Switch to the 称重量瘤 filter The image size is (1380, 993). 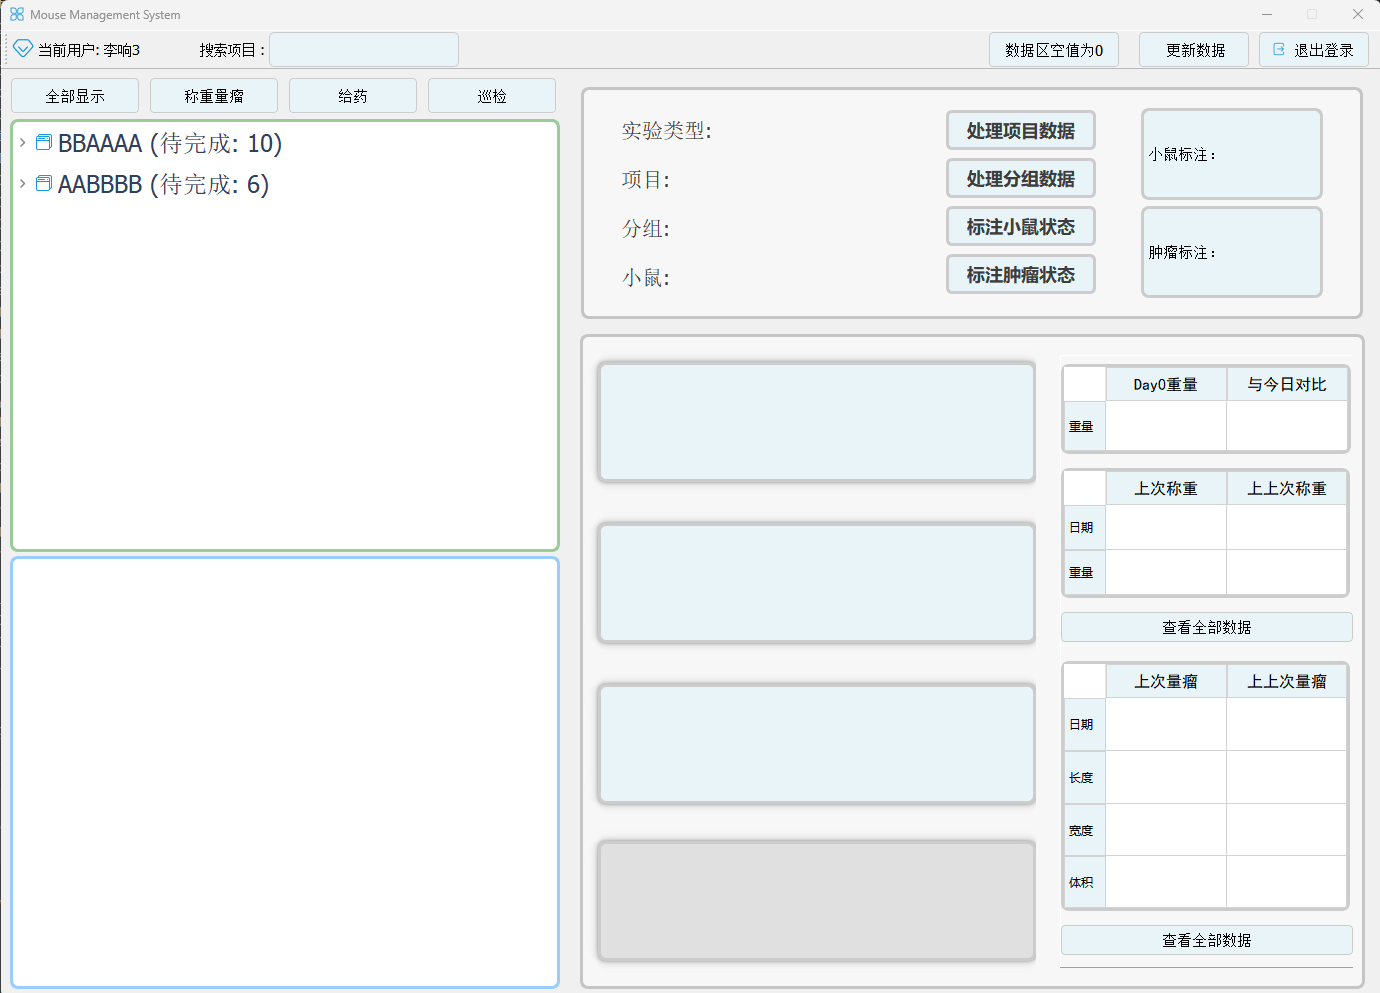point(214,96)
